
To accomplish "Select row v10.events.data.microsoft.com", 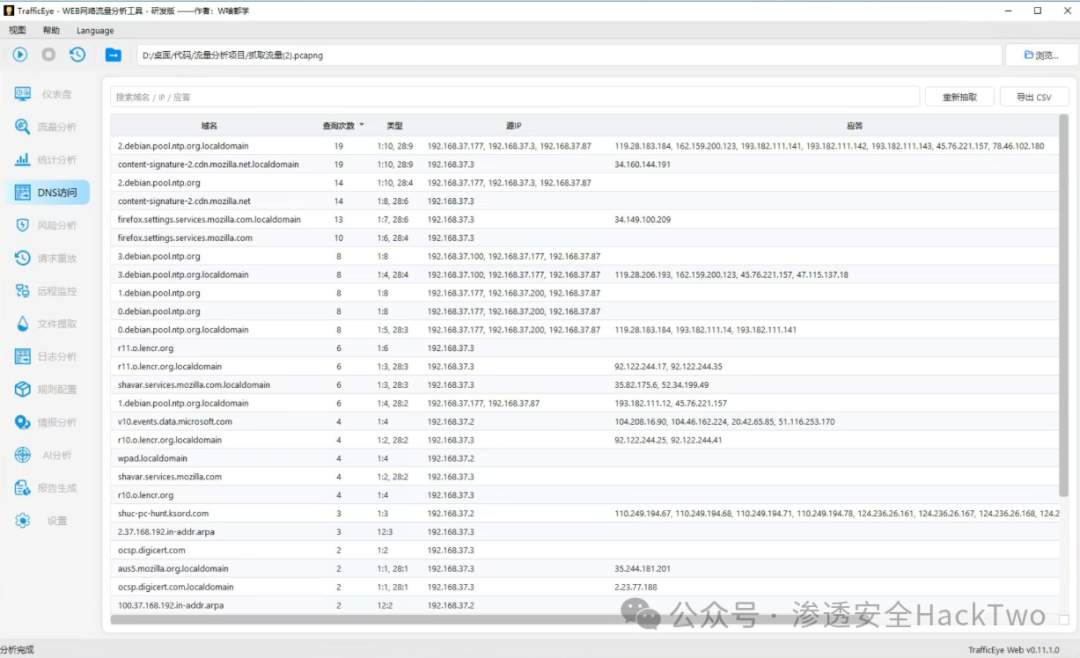I will click(x=585, y=422).
